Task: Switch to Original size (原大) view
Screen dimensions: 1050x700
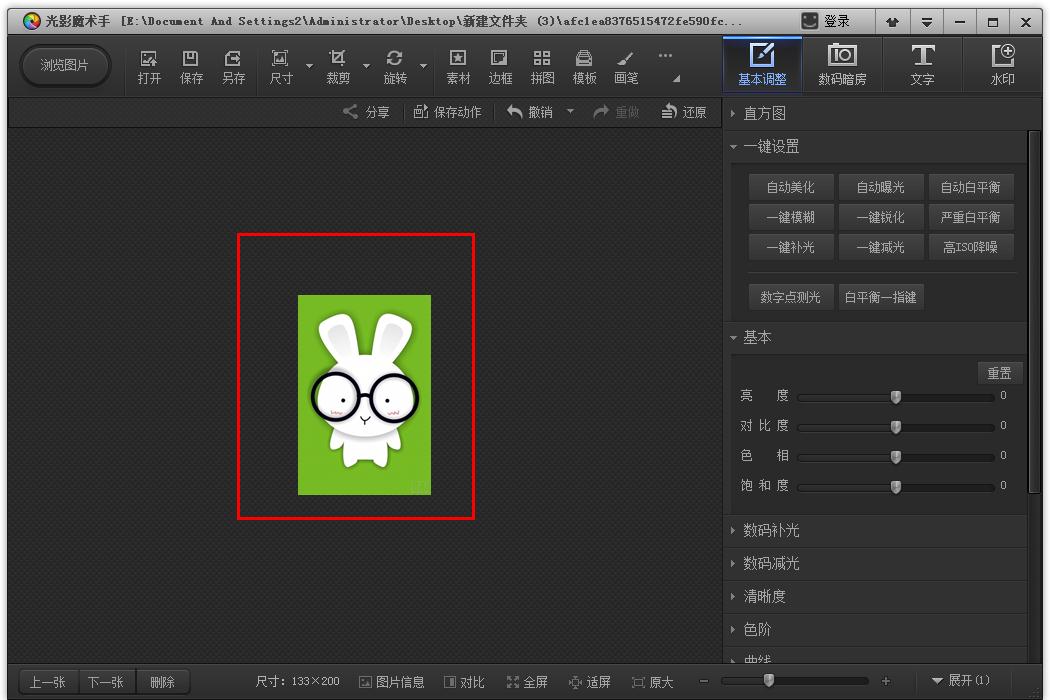Action: click(653, 682)
